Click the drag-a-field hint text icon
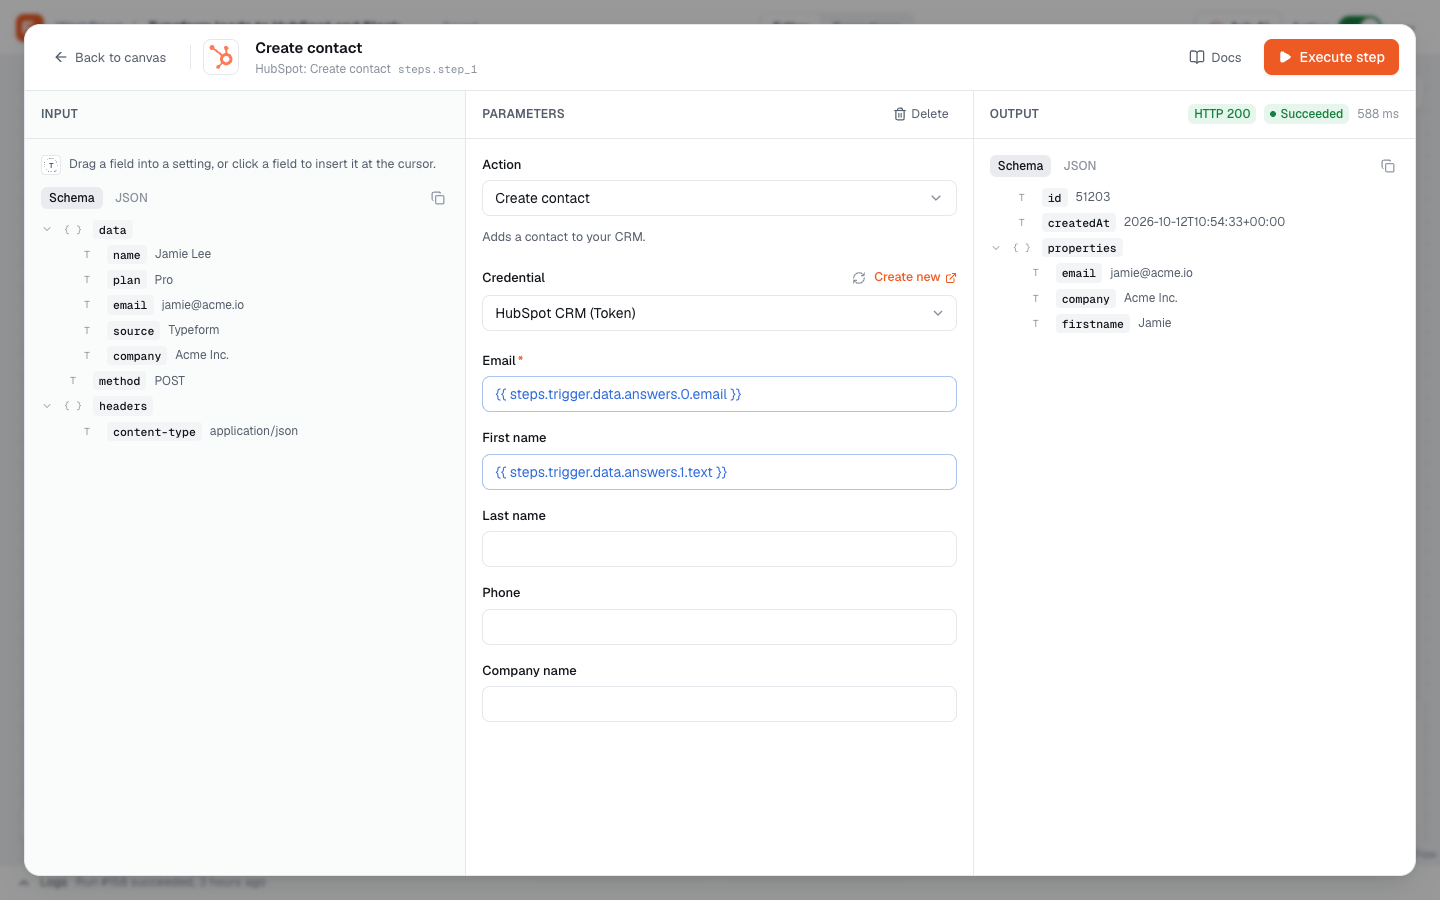1440x900 pixels. coord(51,165)
